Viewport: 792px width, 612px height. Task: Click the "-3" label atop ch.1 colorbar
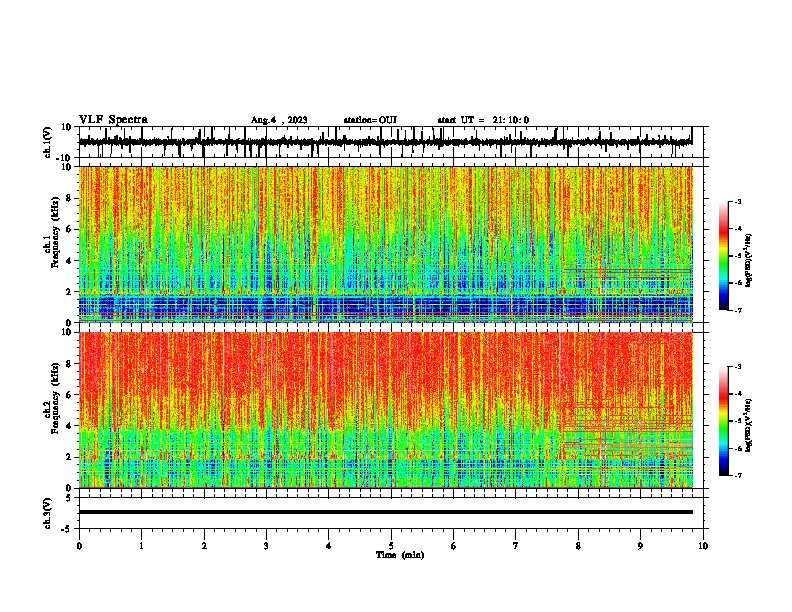738,201
